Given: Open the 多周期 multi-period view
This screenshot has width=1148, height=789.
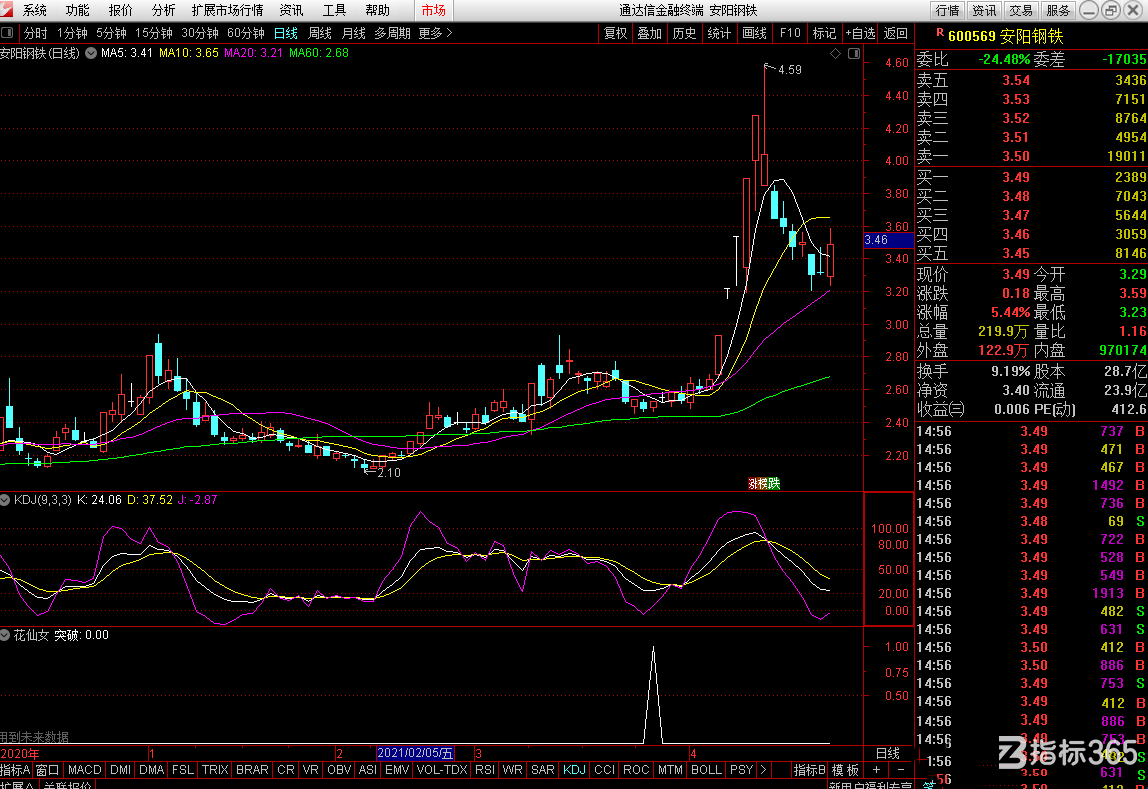Looking at the screenshot, I should coord(392,33).
